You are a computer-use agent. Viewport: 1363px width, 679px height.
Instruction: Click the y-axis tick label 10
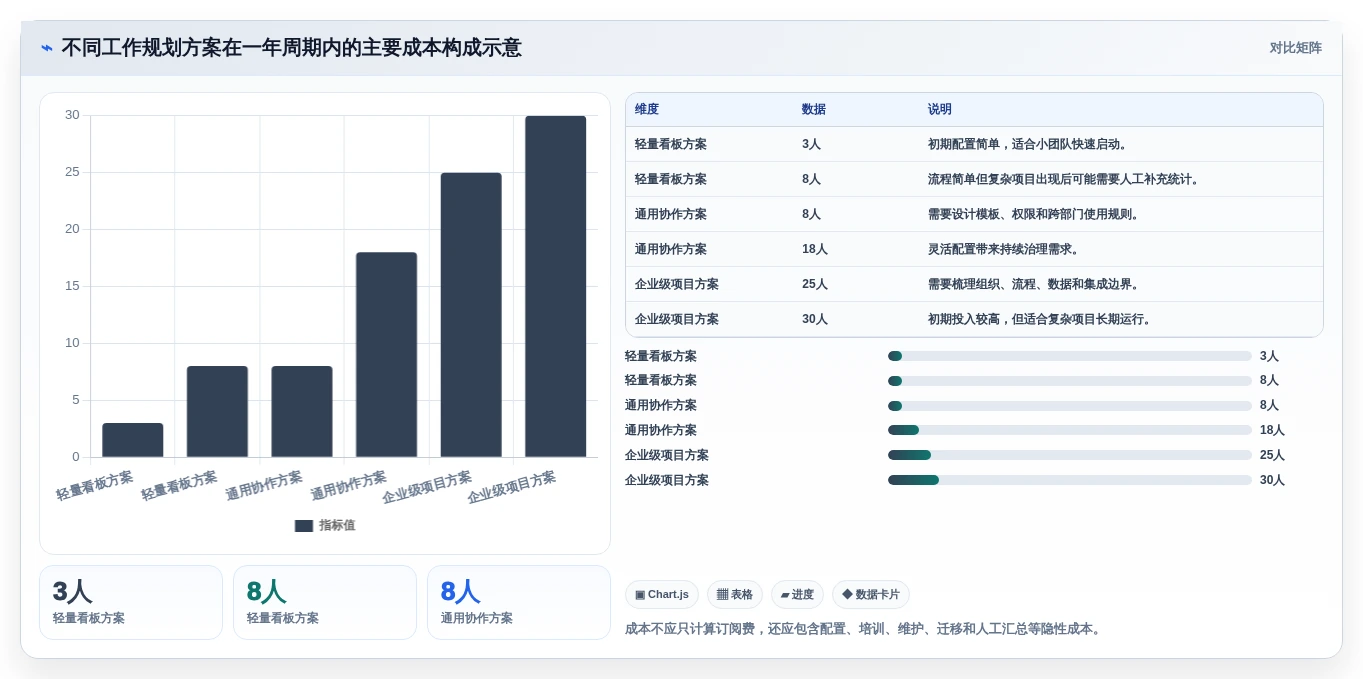[x=72, y=343]
